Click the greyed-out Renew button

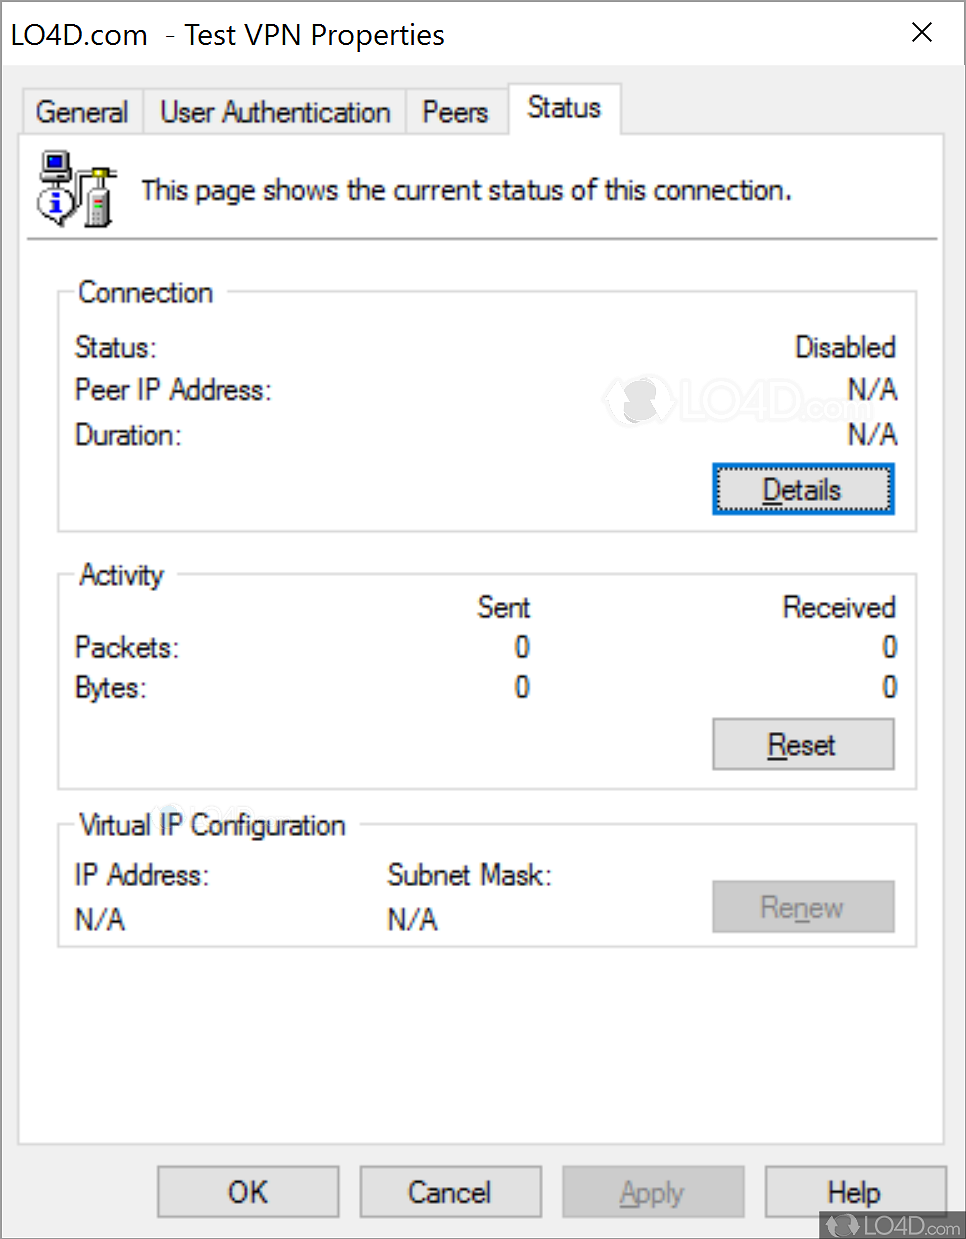[x=803, y=907]
